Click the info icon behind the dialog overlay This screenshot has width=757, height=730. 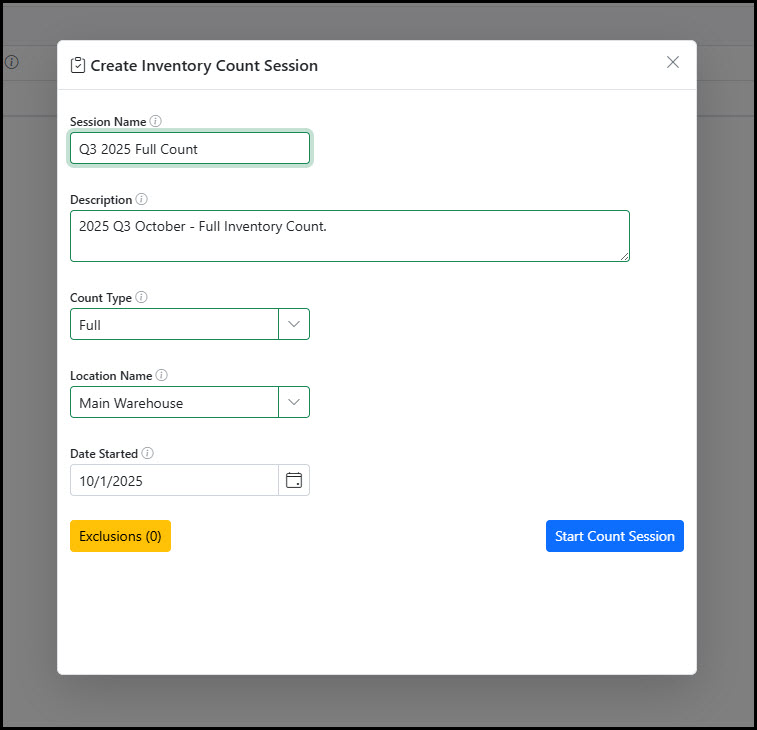(12, 62)
